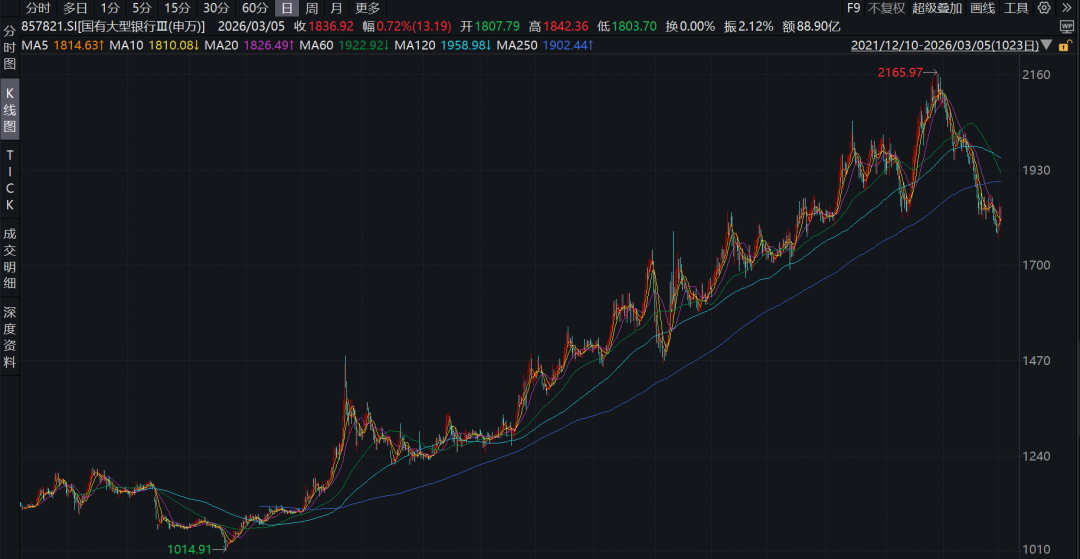Viewport: 1080px width, 559px height.
Task: Open the 更多 periods menu
Action: (368, 8)
